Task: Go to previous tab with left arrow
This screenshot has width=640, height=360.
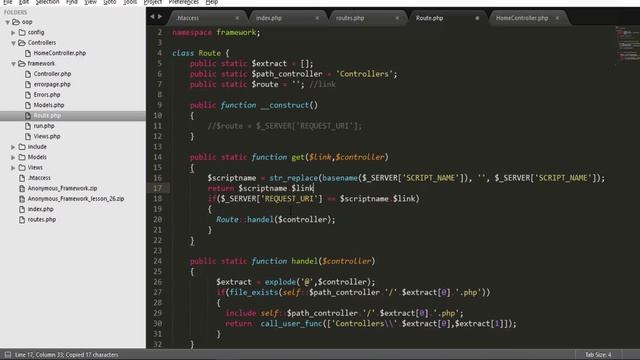Action: 152,17
